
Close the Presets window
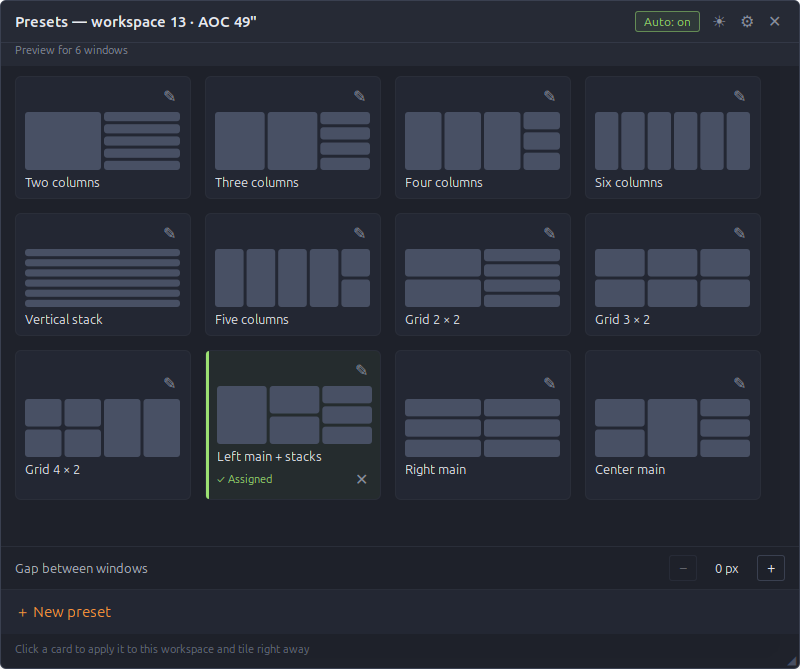coord(774,21)
